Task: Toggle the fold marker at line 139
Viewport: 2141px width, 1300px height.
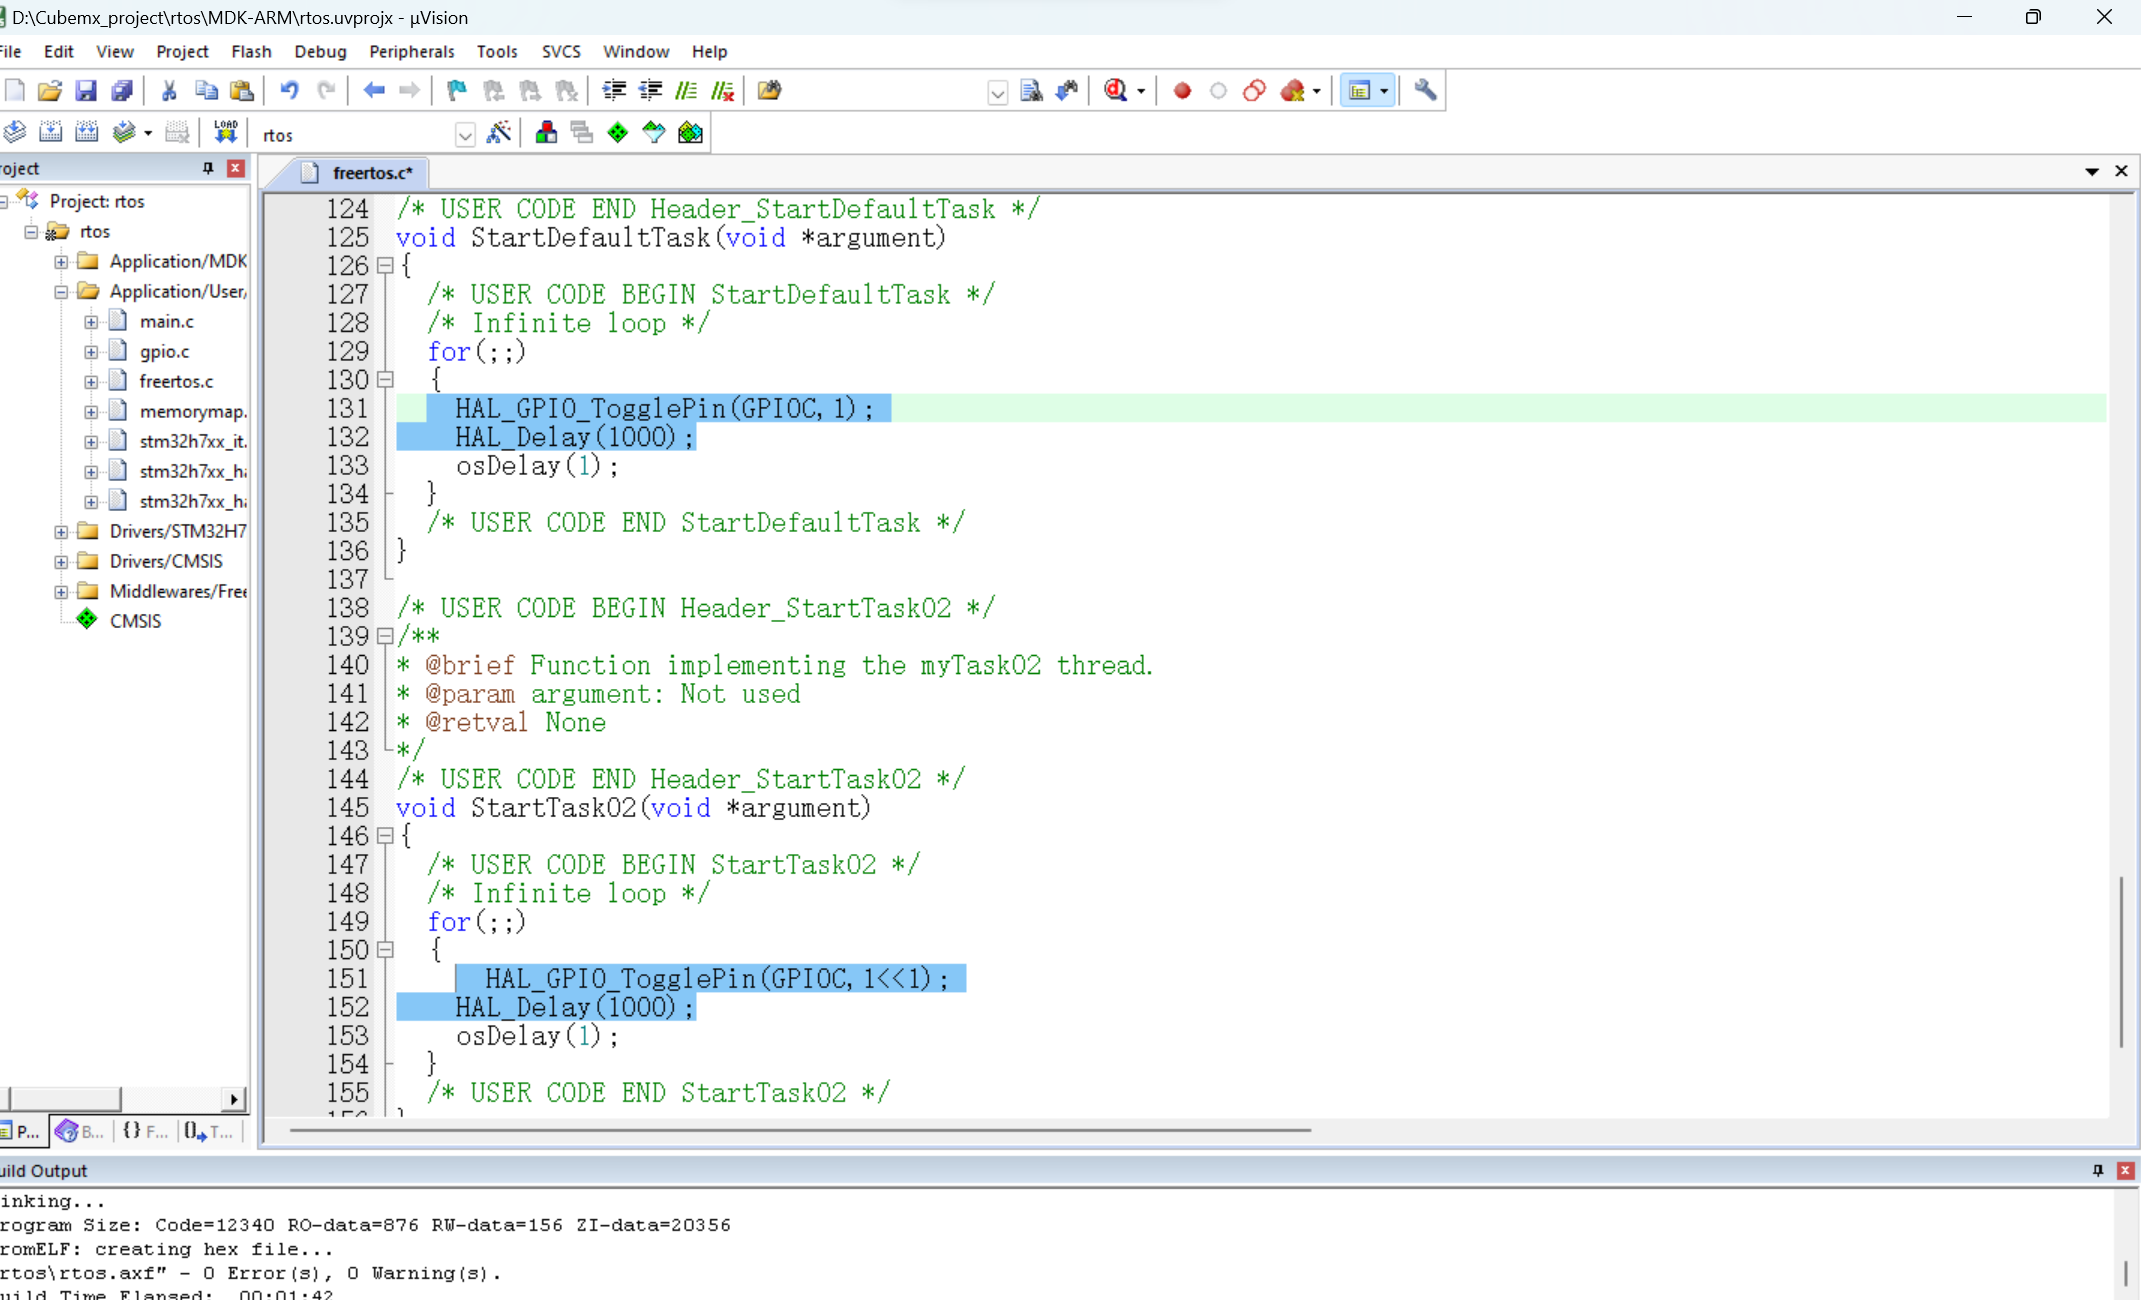Action: pyautogui.click(x=385, y=636)
